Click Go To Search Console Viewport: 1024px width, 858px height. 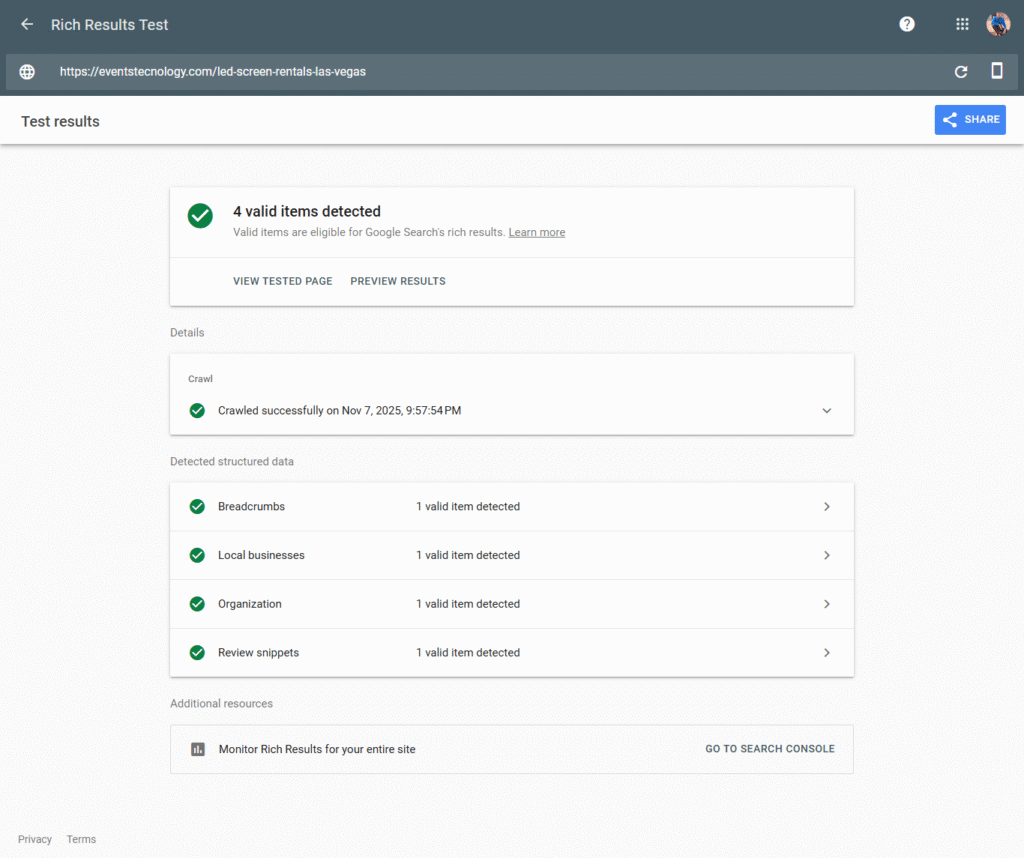pyautogui.click(x=770, y=749)
